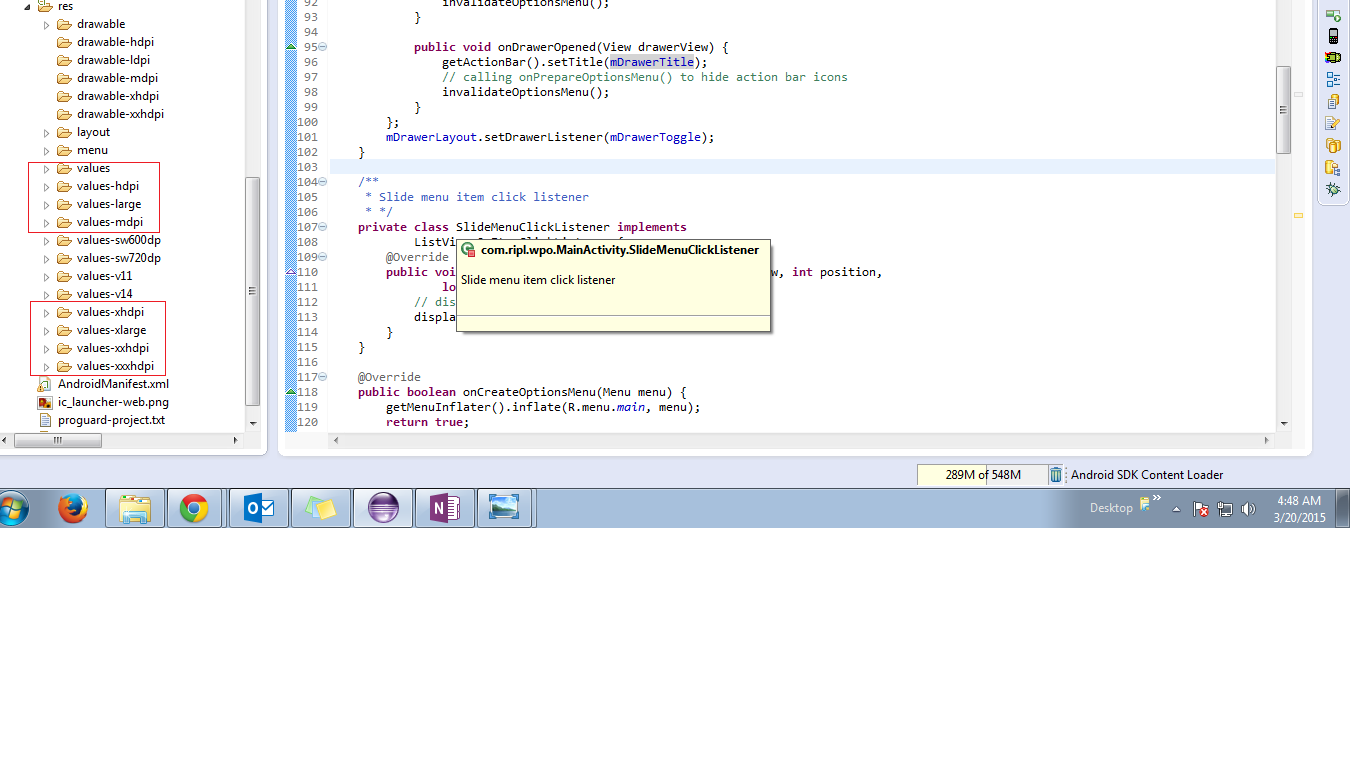Select AndroidManifest.xml in the tree
The image size is (1366, 768).
(103, 384)
